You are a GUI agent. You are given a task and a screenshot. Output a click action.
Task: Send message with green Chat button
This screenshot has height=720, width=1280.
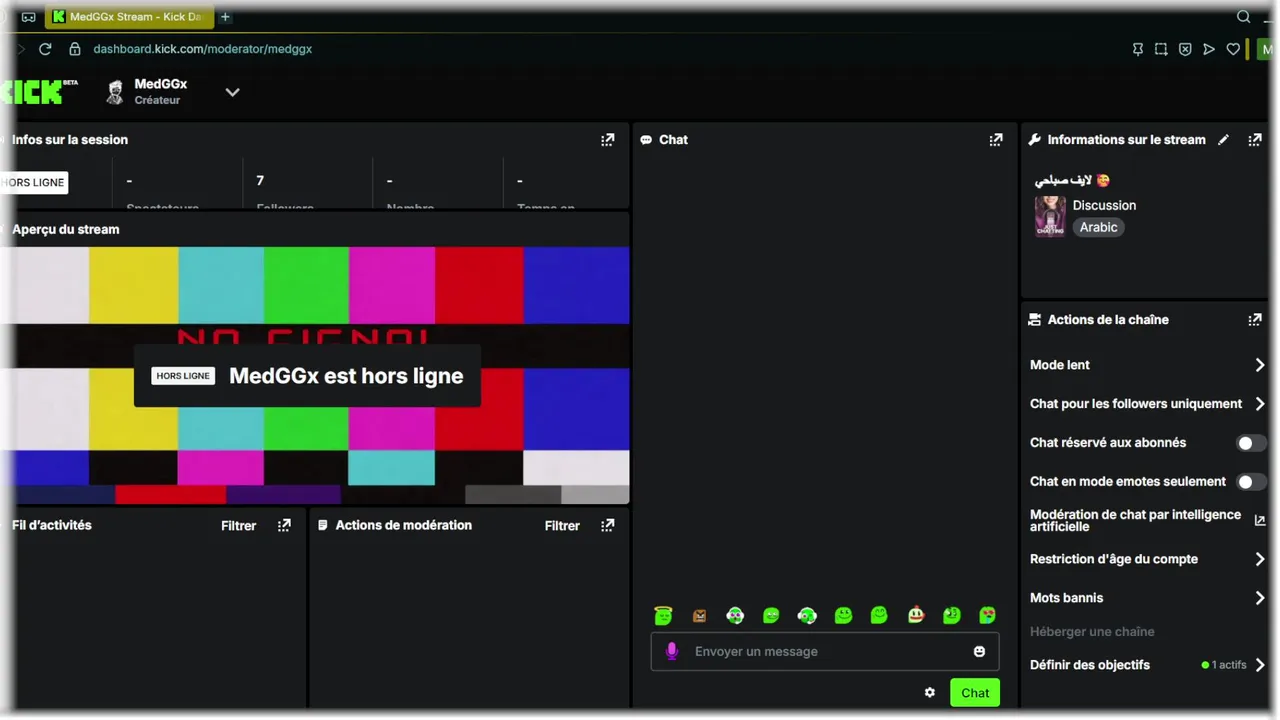974,693
